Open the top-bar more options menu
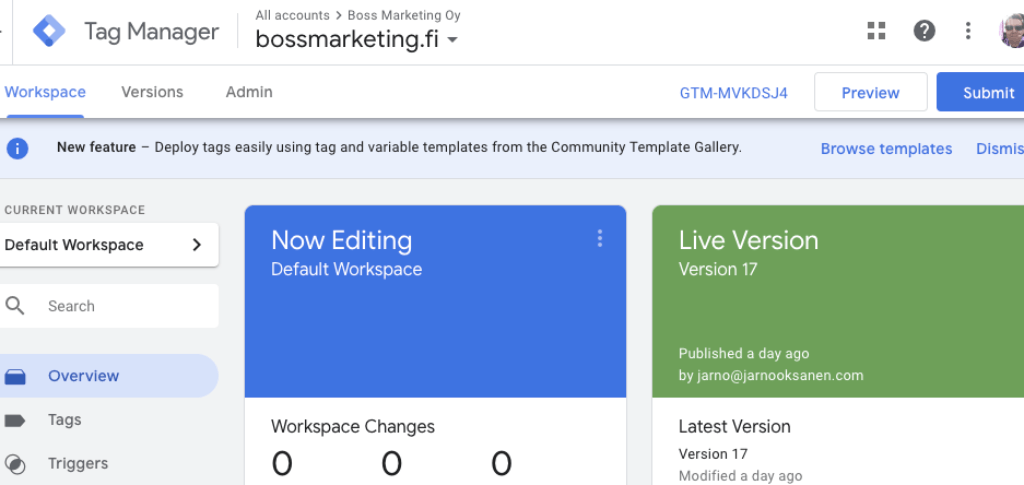Viewport: 1024px width, 485px height. click(968, 31)
